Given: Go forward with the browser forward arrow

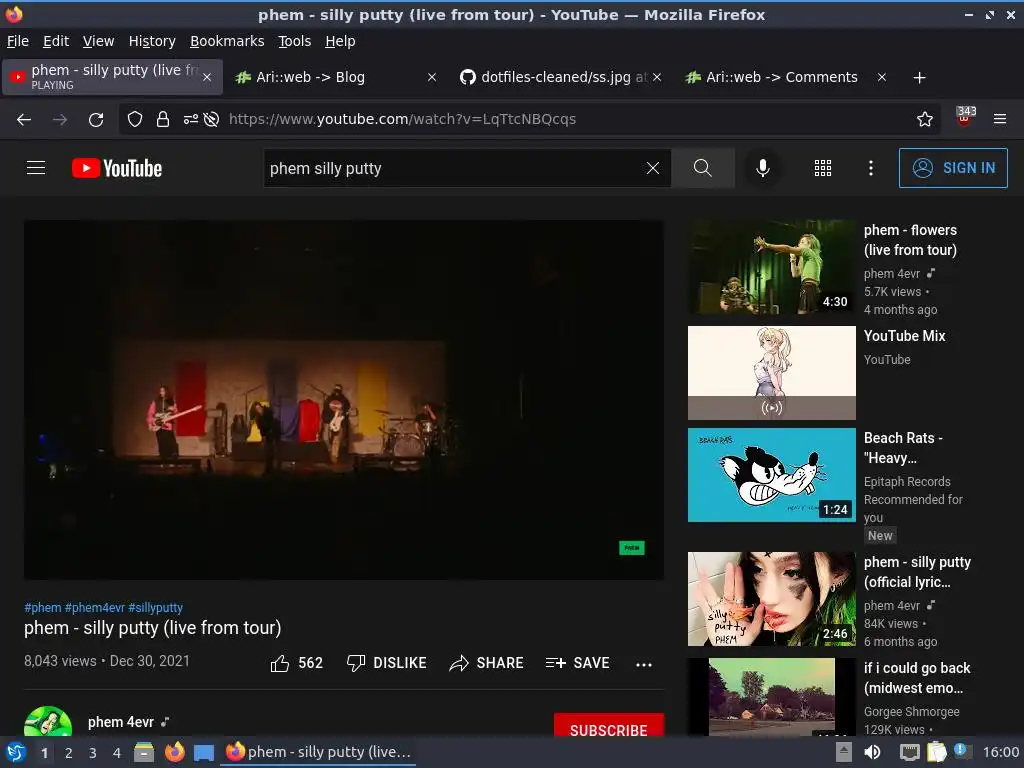Looking at the screenshot, I should (x=60, y=119).
